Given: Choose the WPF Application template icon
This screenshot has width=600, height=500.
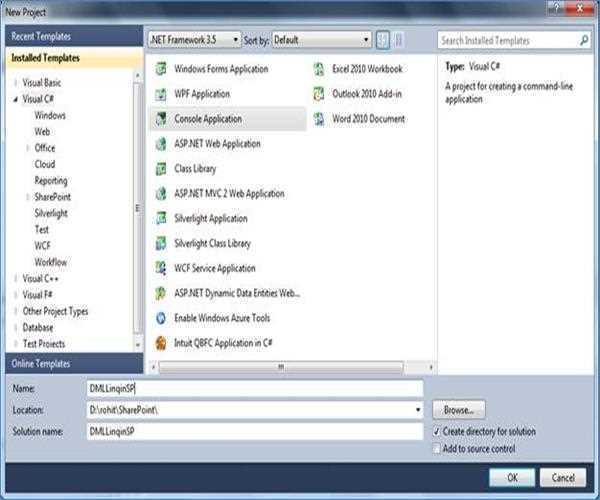Looking at the screenshot, I should [x=161, y=94].
